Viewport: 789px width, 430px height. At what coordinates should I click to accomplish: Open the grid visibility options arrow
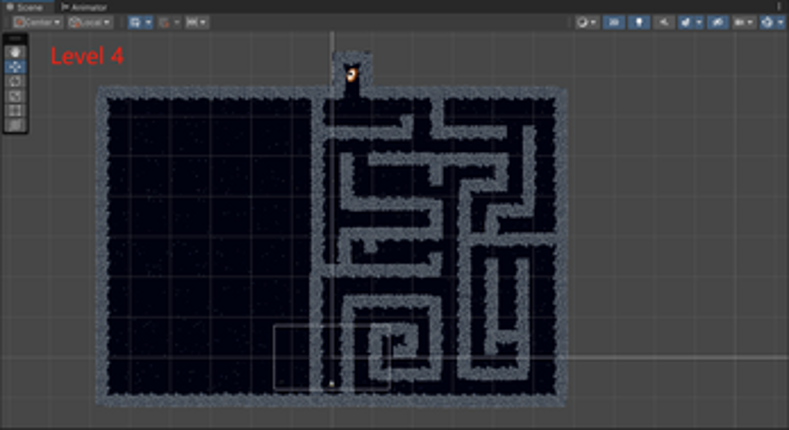148,23
